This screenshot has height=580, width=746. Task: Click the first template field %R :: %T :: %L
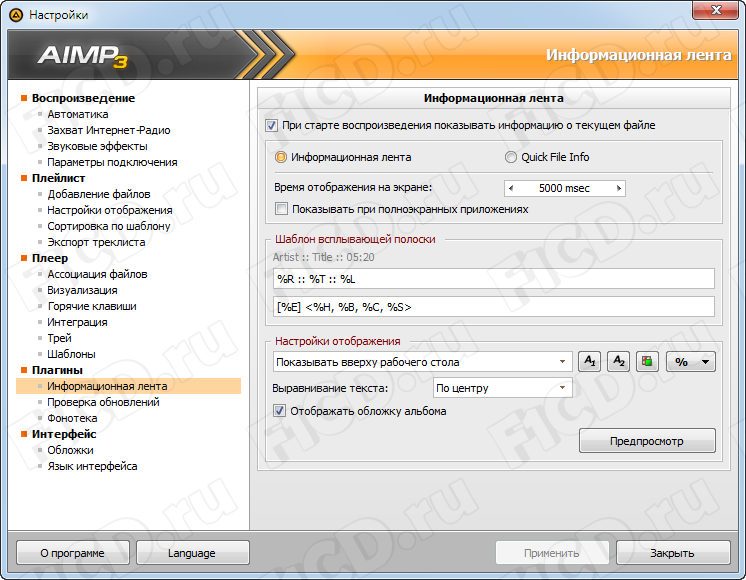494,279
